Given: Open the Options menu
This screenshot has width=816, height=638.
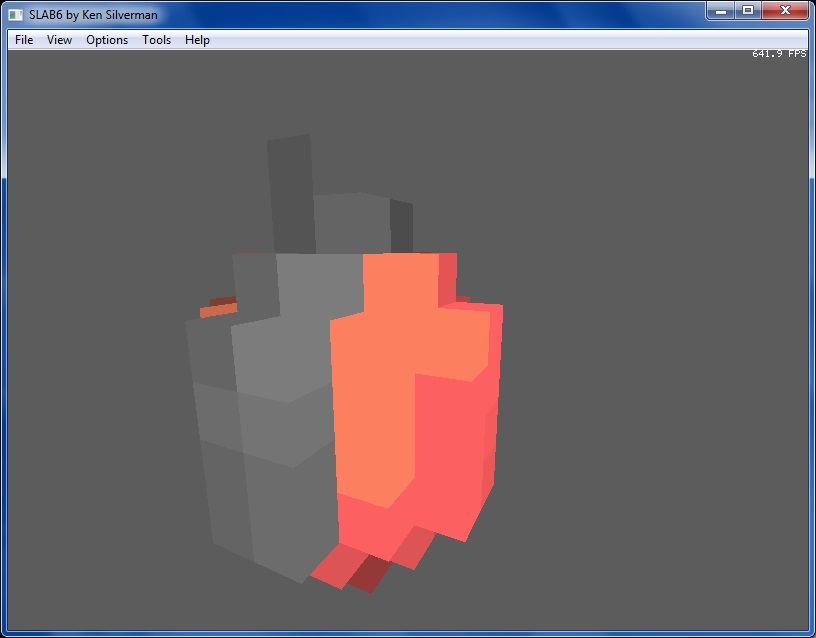Looking at the screenshot, I should pyautogui.click(x=107, y=40).
